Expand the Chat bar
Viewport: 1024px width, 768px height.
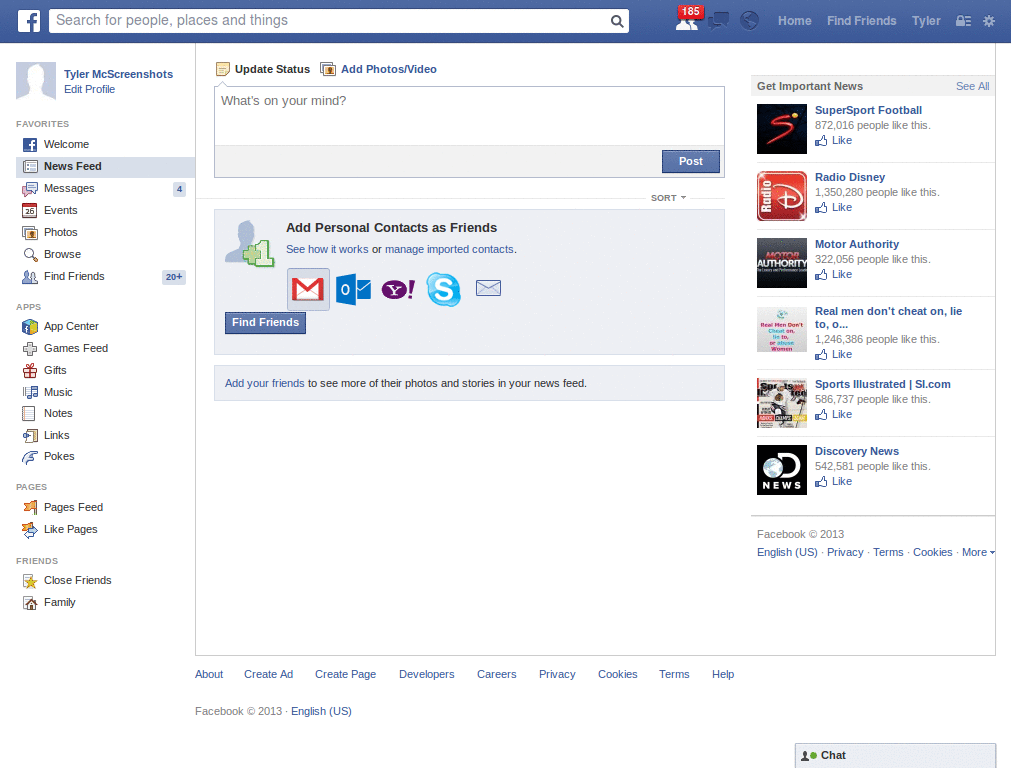[x=895, y=755]
